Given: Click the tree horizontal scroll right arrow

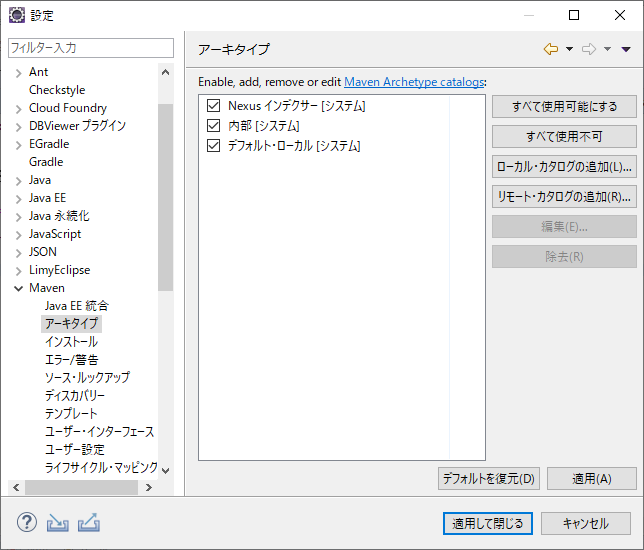Looking at the screenshot, I should click(x=149, y=488).
